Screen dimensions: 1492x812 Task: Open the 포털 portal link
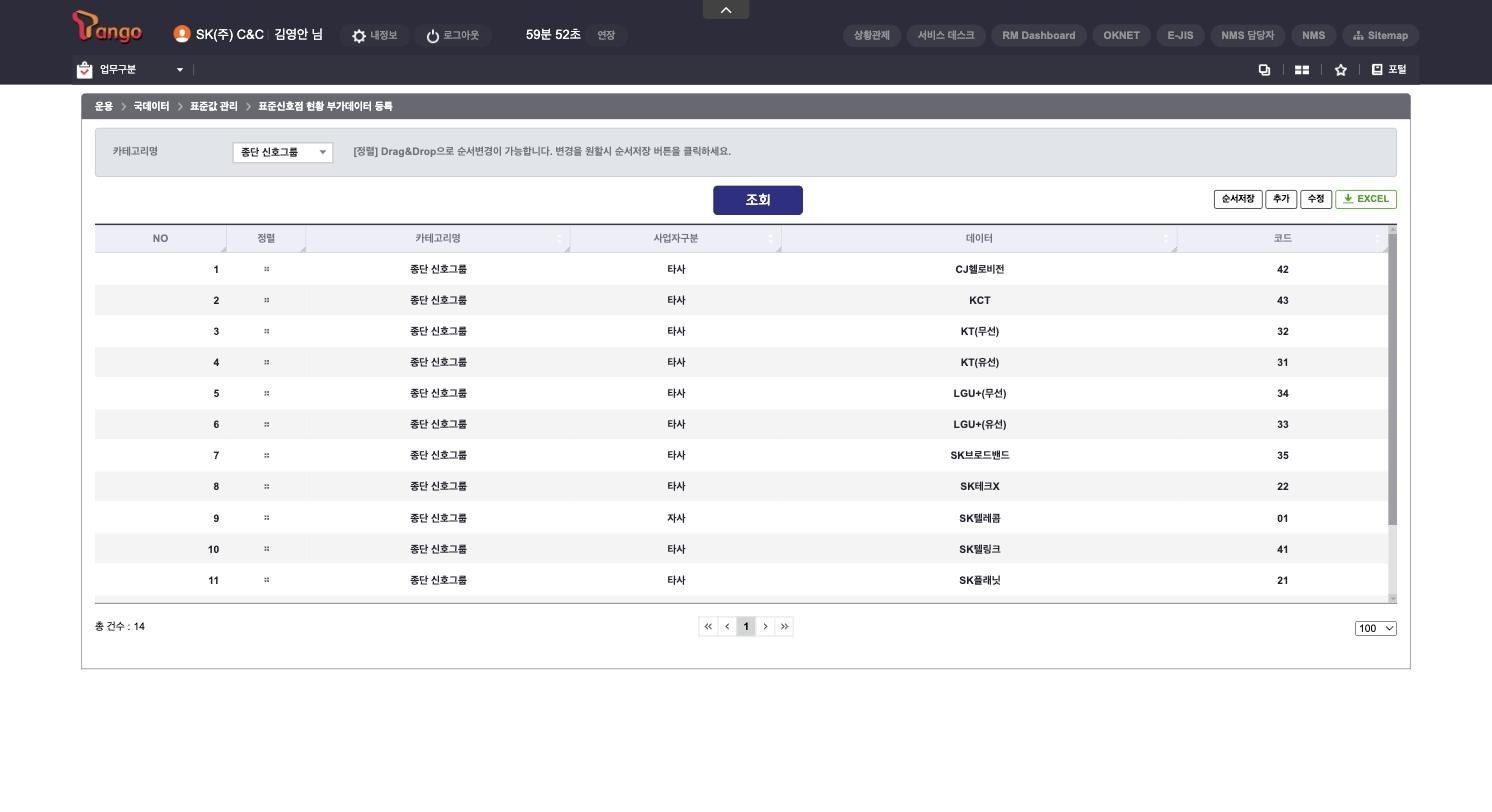pos(1389,70)
